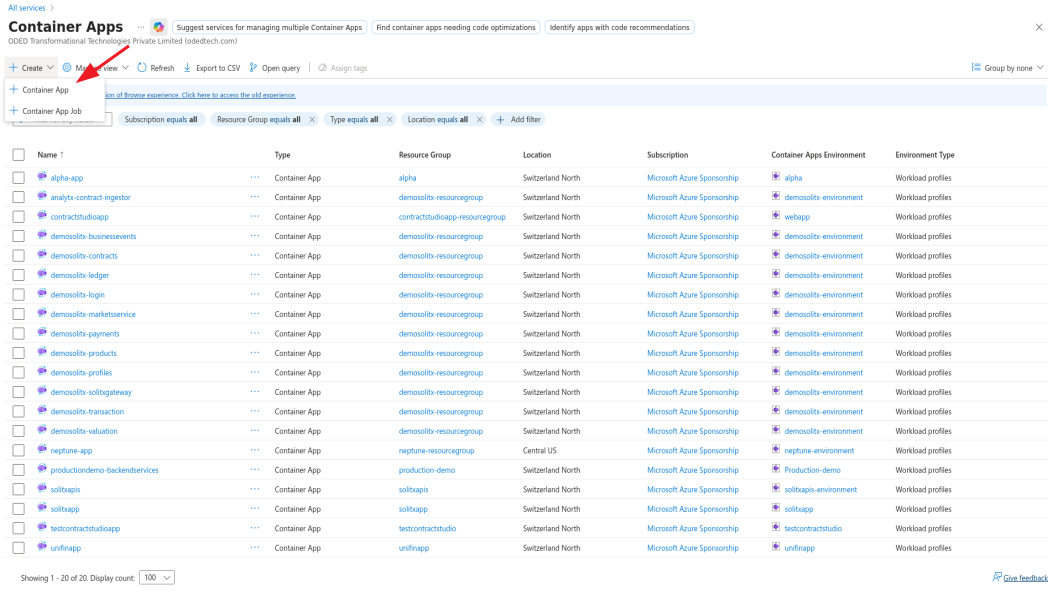Tick the checkbox for demosolitx-ledger
Viewport: 1058px width, 595px height.
(18, 275)
